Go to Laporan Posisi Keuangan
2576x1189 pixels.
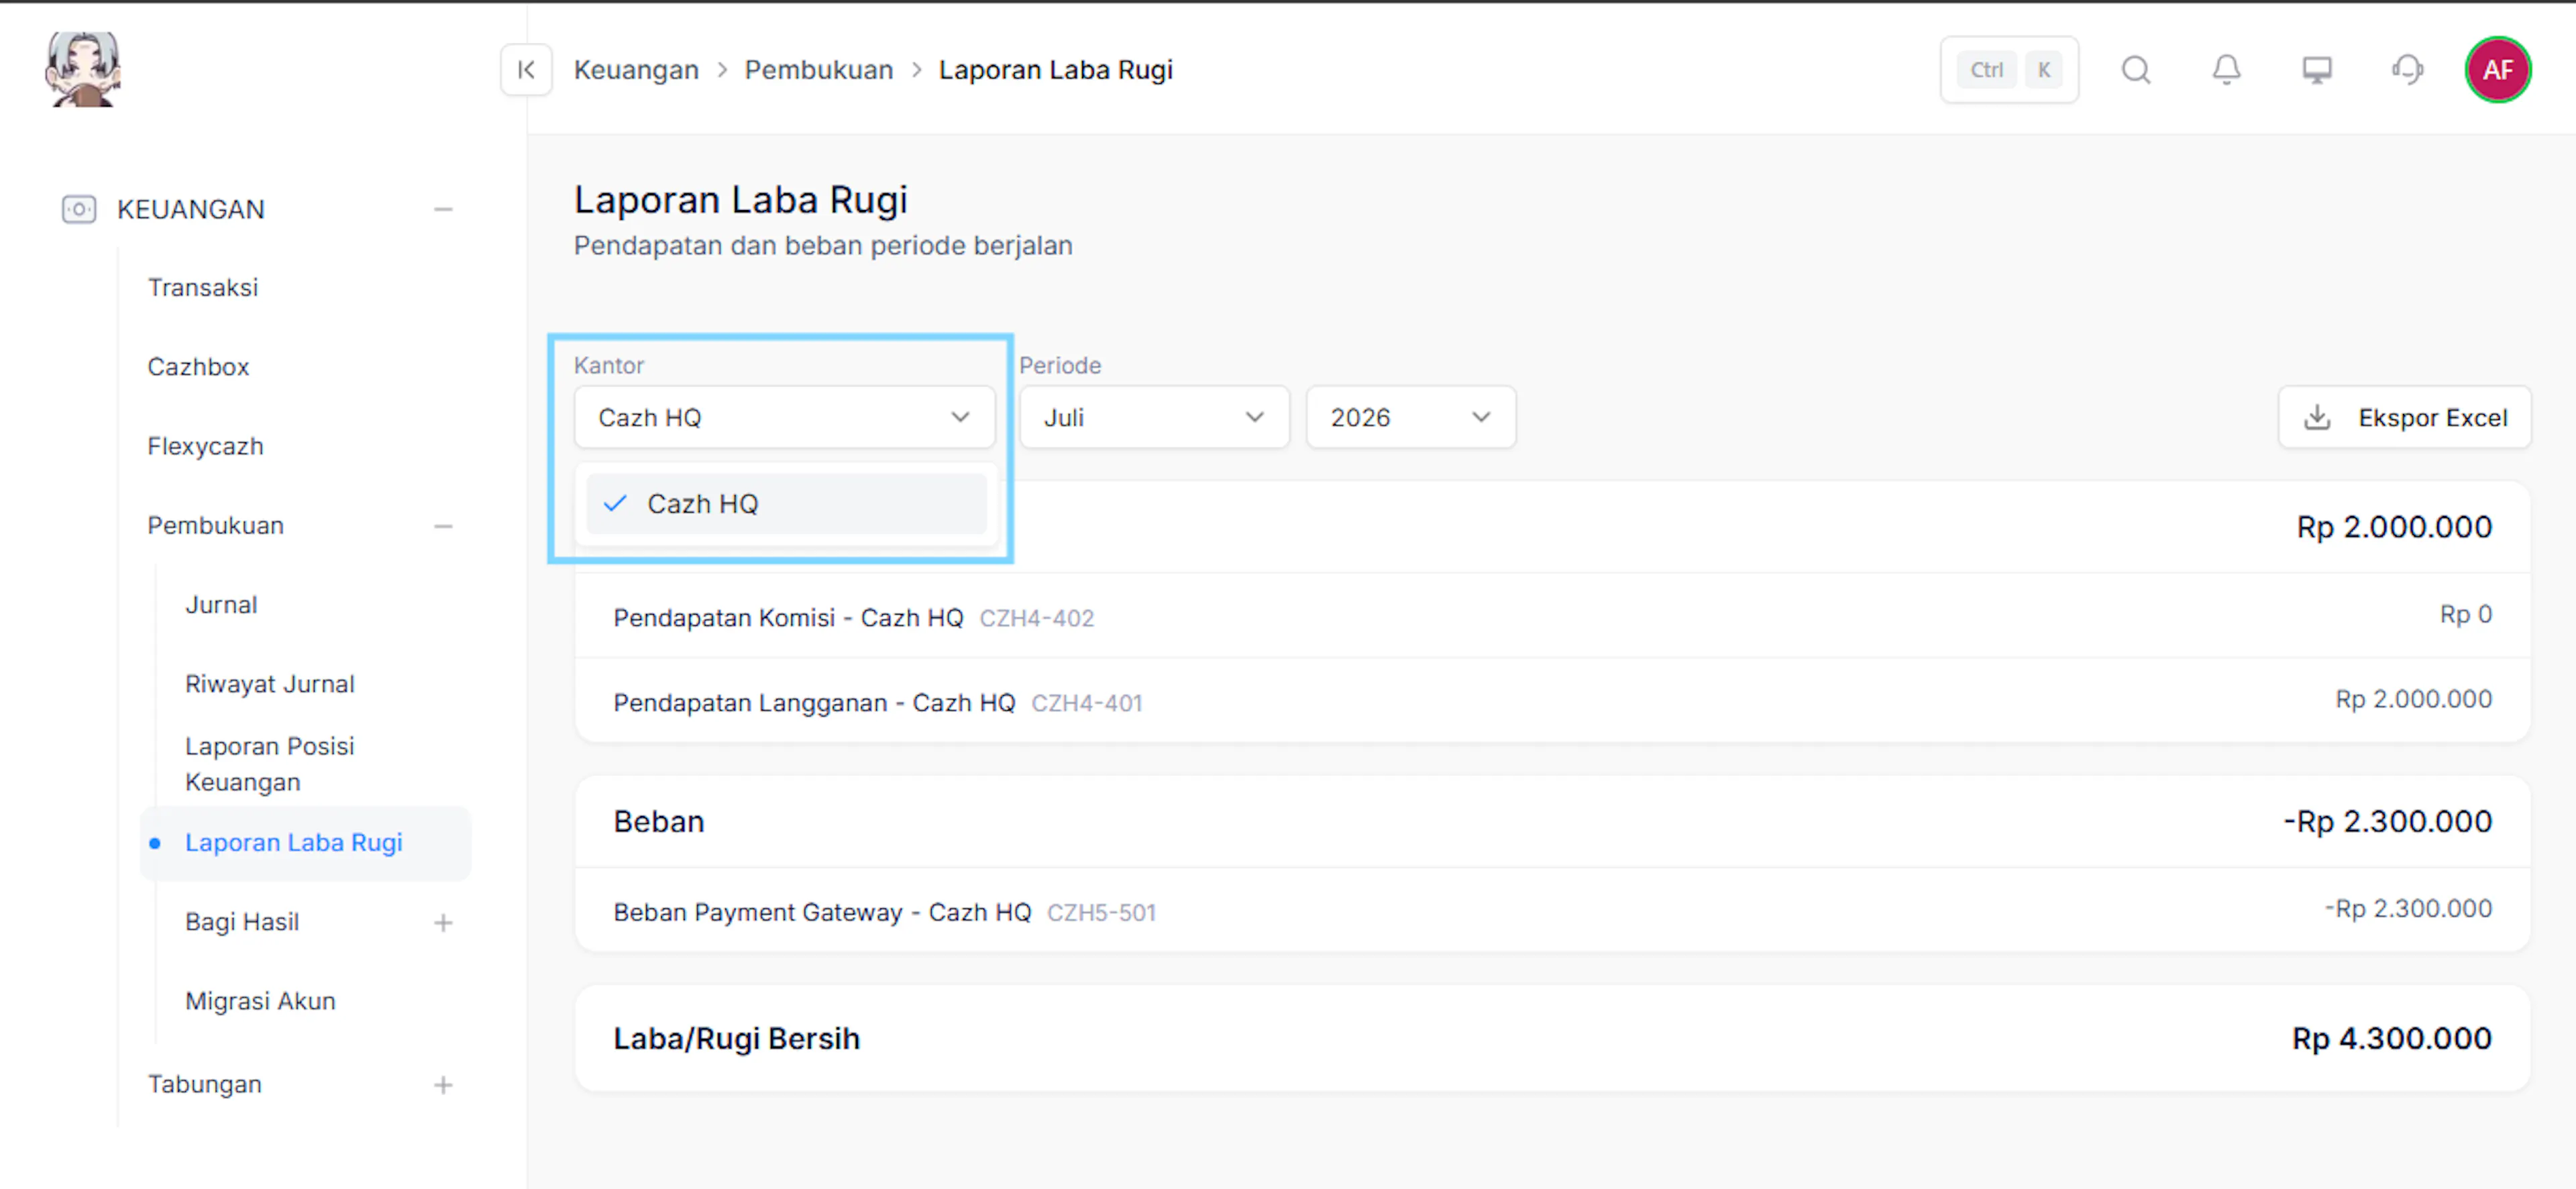[x=270, y=764]
